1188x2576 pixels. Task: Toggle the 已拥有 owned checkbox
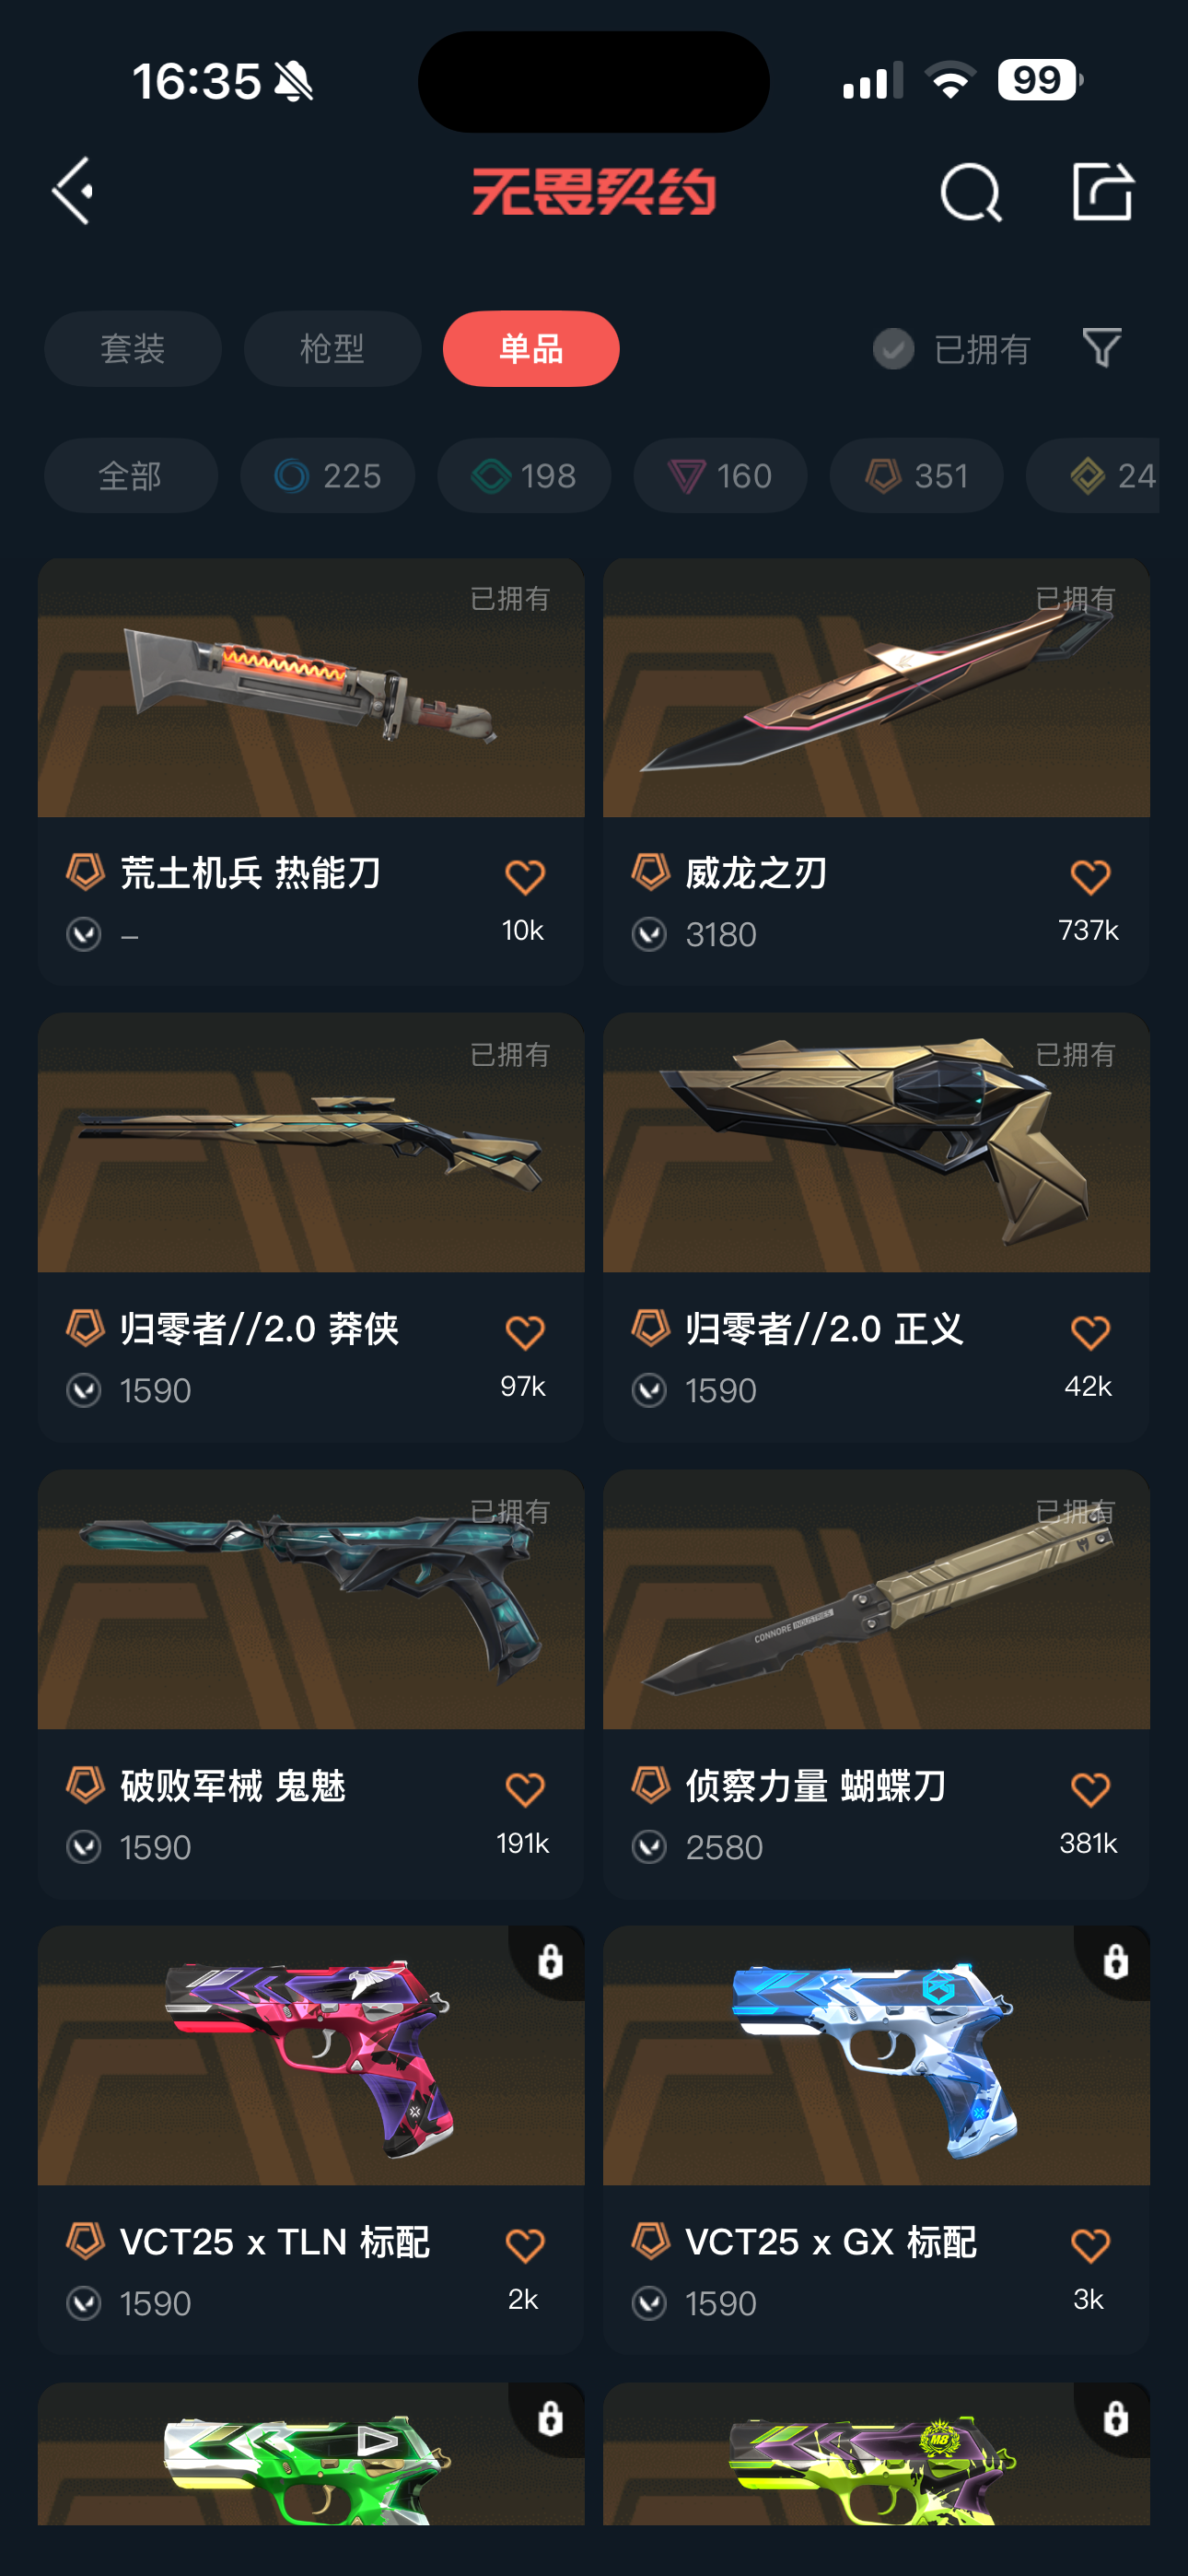click(x=893, y=349)
